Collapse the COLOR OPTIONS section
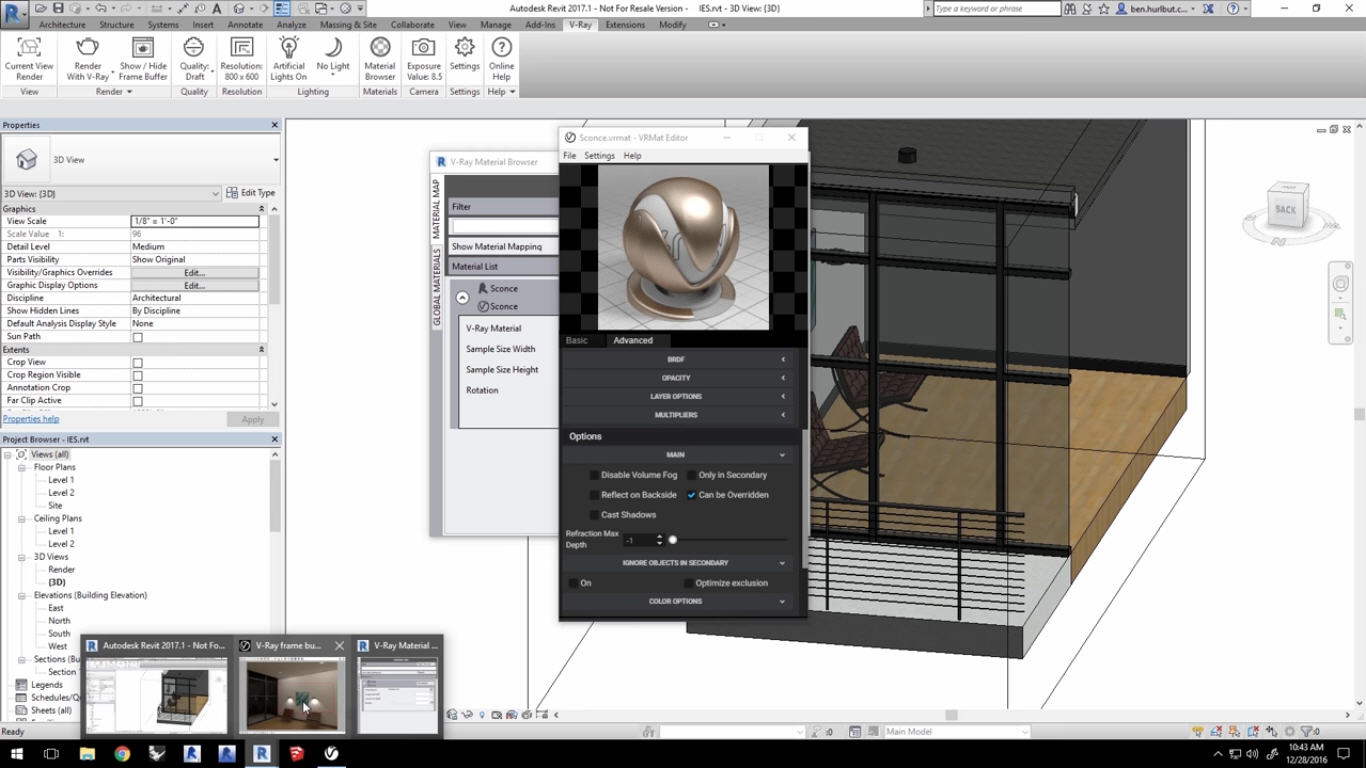1366x768 pixels. pyautogui.click(x=676, y=601)
